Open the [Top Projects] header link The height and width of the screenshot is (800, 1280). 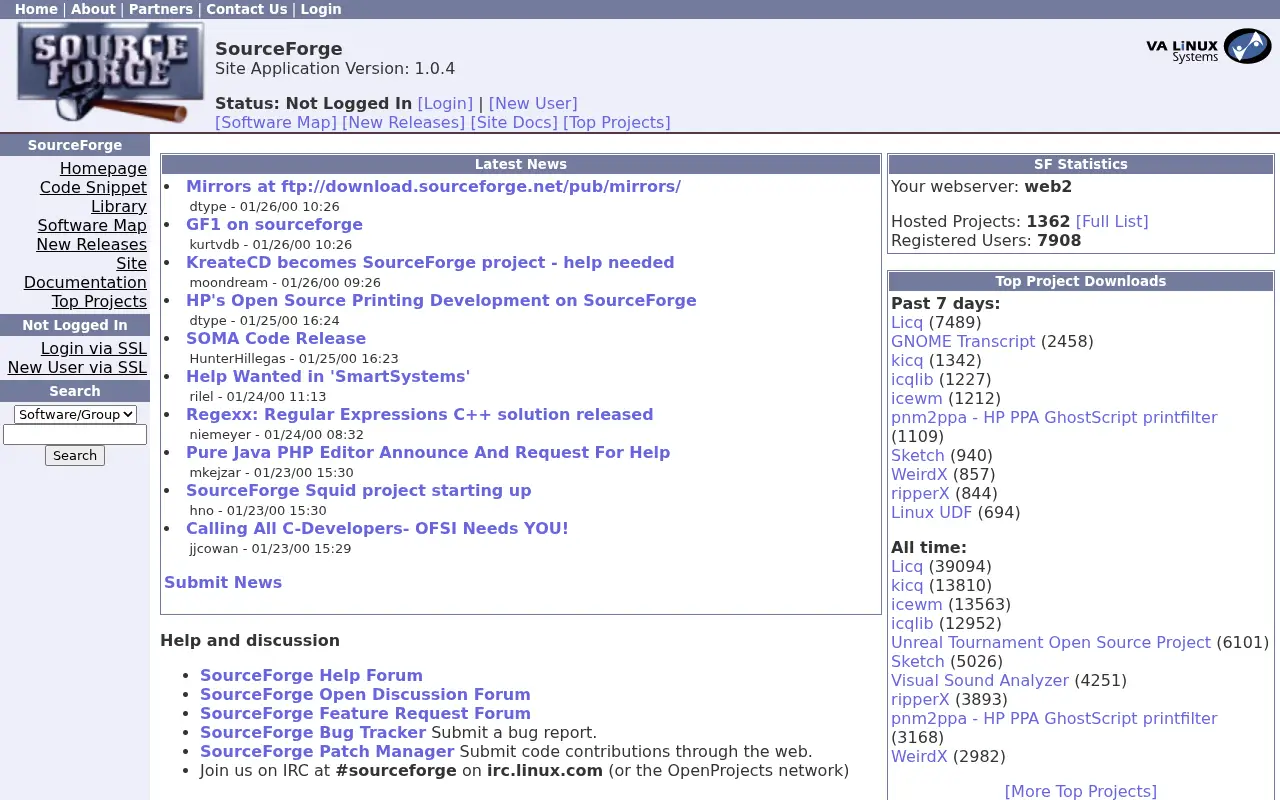pos(617,122)
